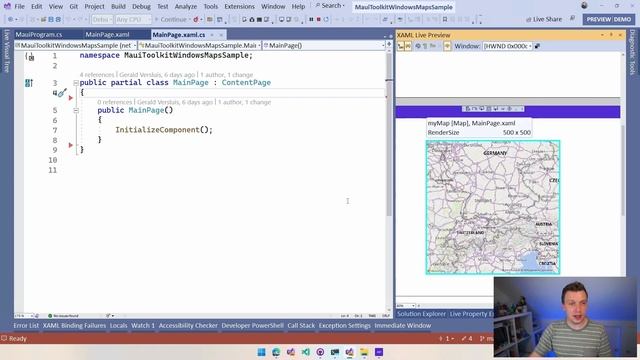Screen dimensions: 640x360
Task: Open the Live Share button
Action: [544, 19]
